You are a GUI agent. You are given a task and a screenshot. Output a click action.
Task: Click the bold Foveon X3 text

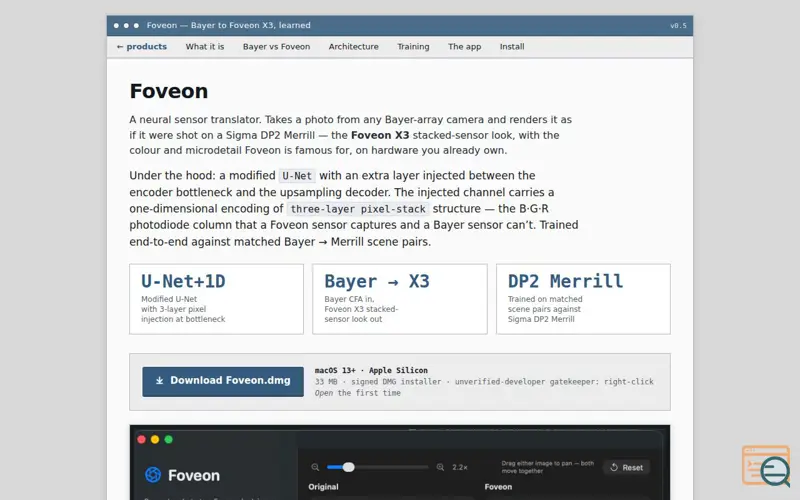point(380,135)
